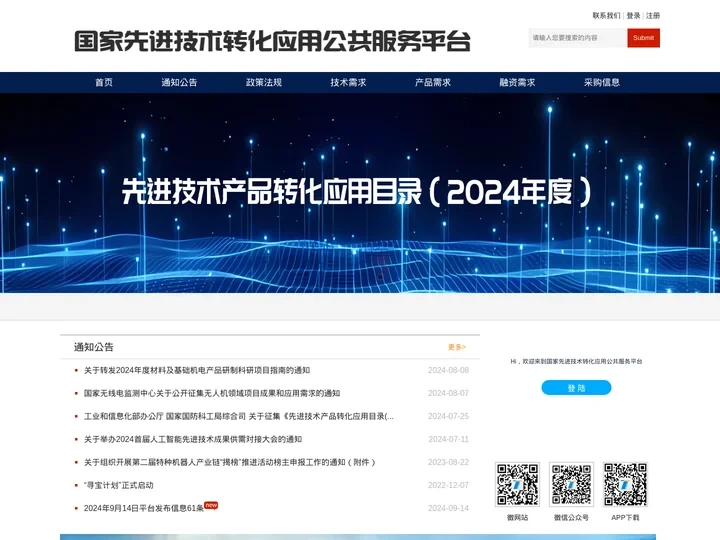Click the APP下载 label

[x=625, y=518]
